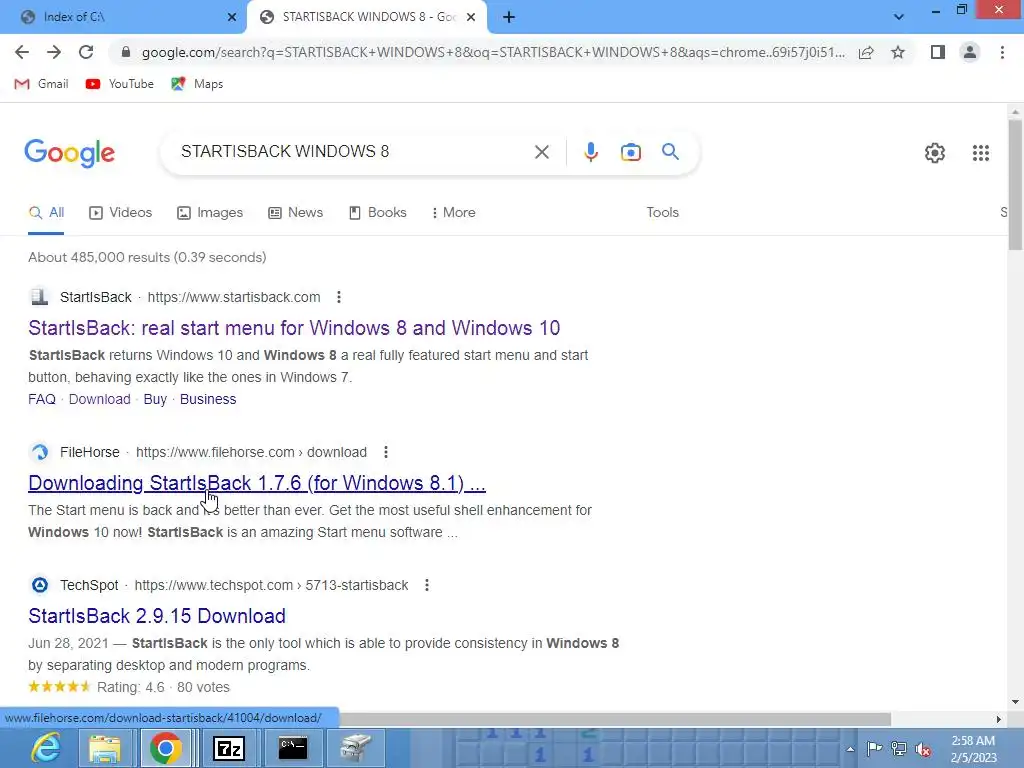The width and height of the screenshot is (1024, 768).
Task: Open Chrome's three-dot menu
Action: coord(1002,52)
